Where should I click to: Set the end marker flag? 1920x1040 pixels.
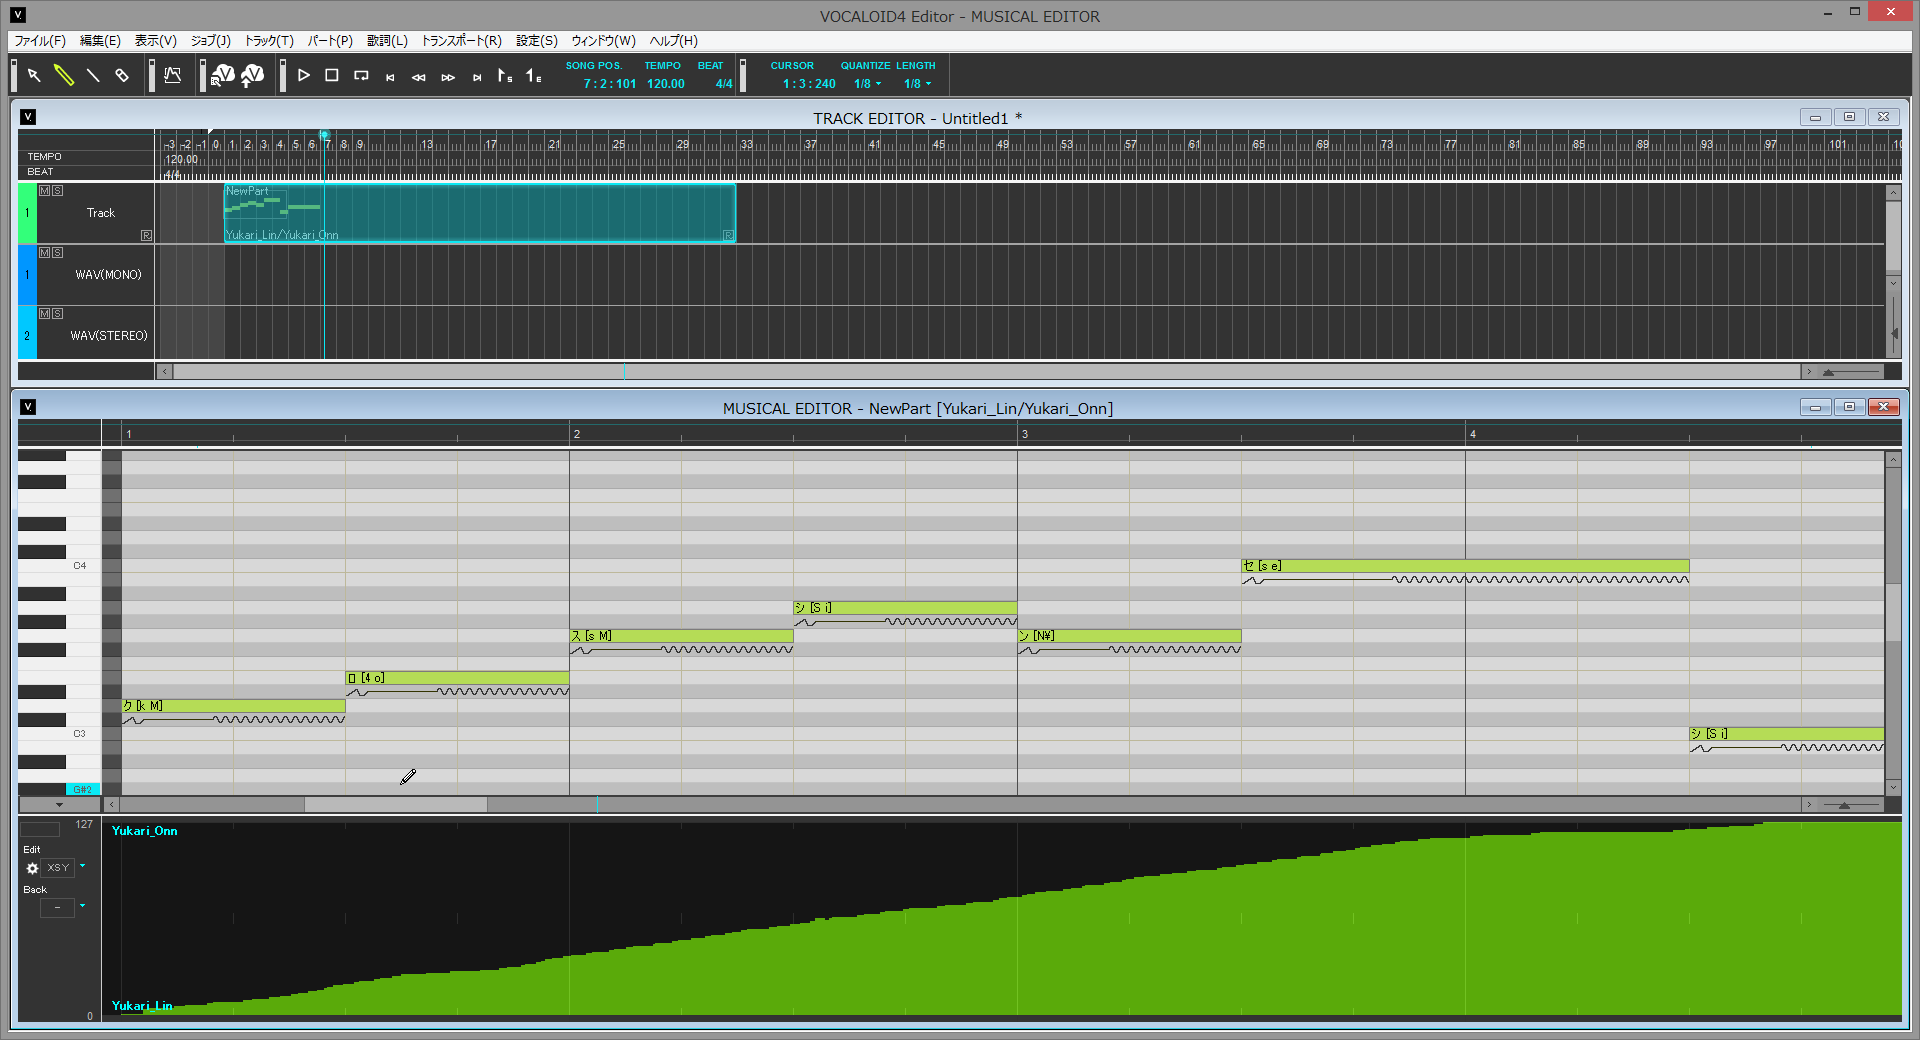point(534,75)
